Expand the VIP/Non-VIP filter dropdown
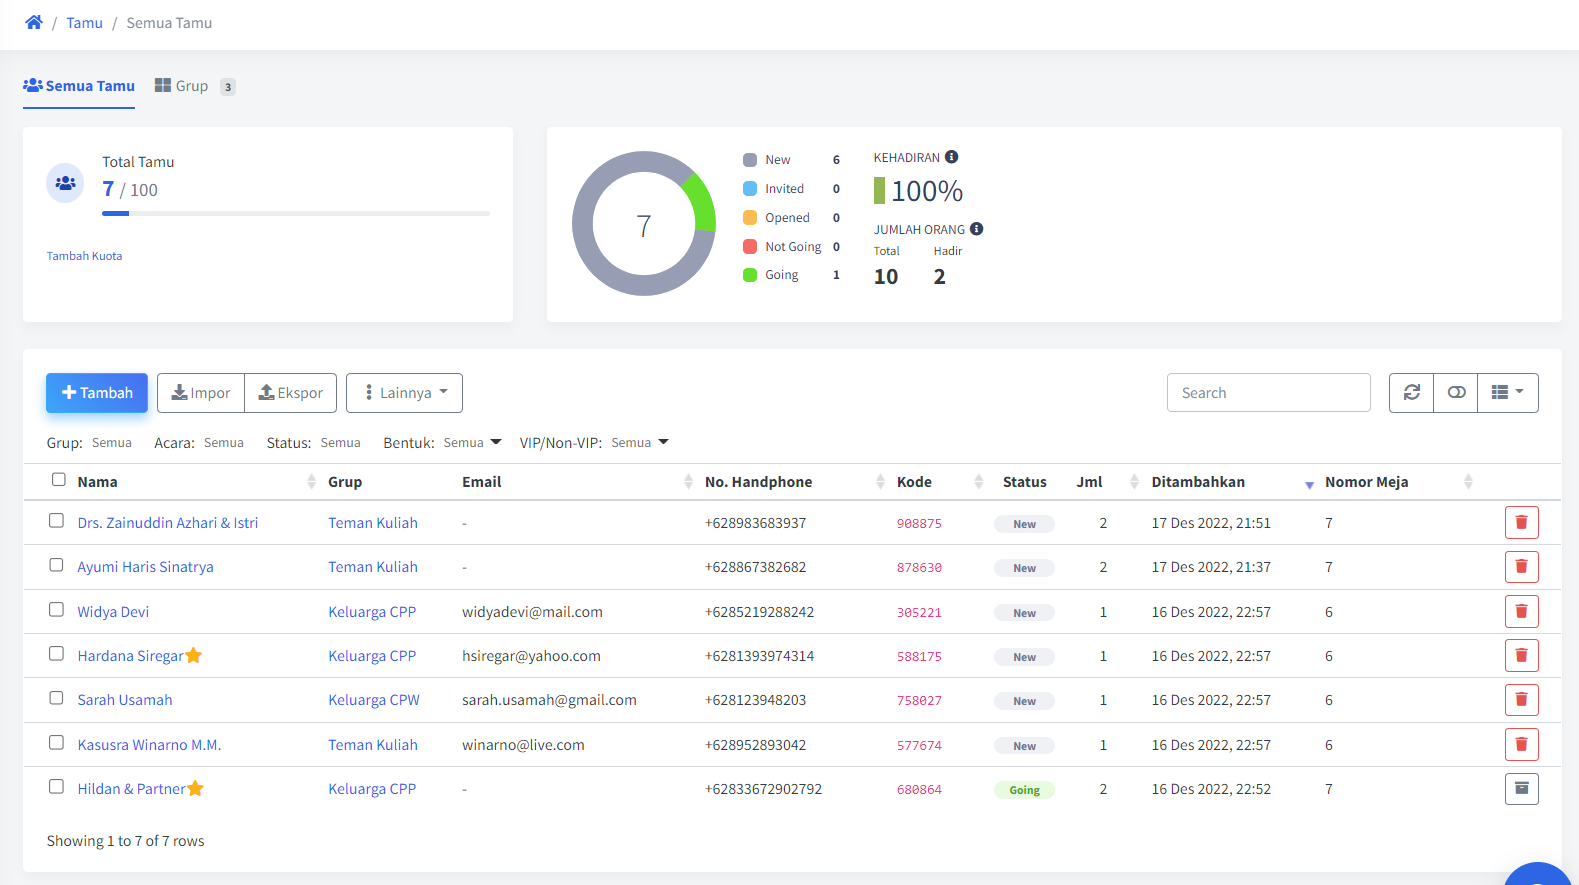 click(640, 443)
